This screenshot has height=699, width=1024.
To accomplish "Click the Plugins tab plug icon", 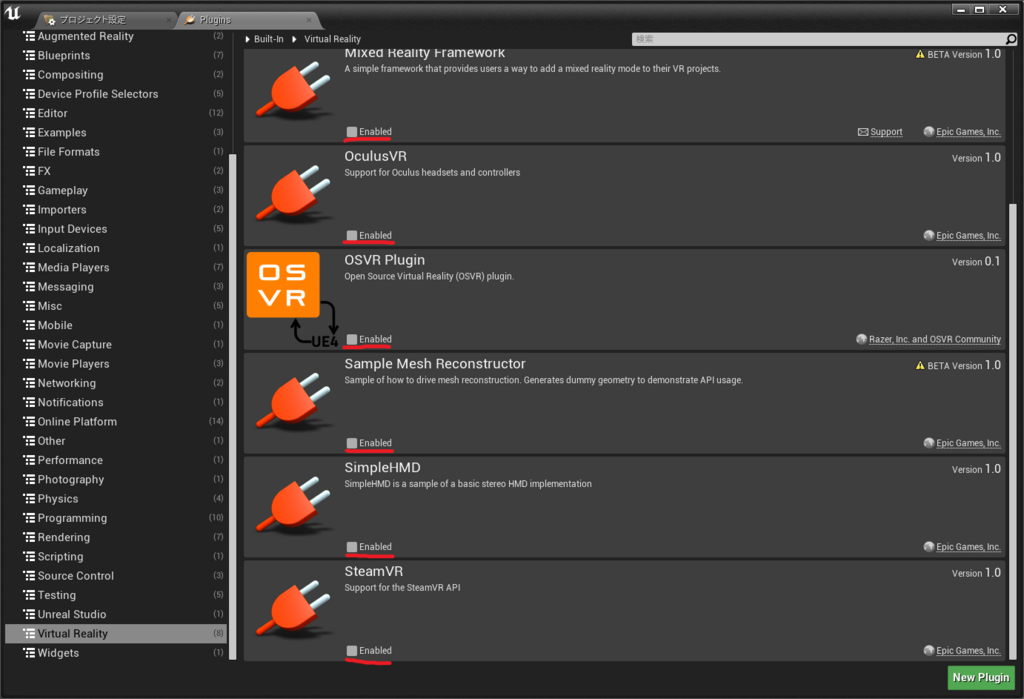I will coord(190,20).
